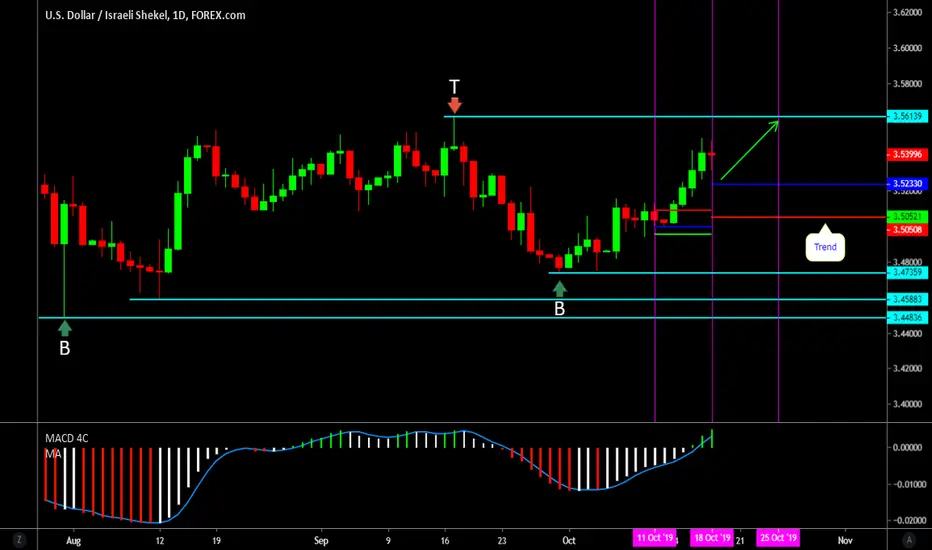Viewport: 932px width, 550px height.
Task: Select the green diagonal trend arrow
Action: tap(750, 150)
